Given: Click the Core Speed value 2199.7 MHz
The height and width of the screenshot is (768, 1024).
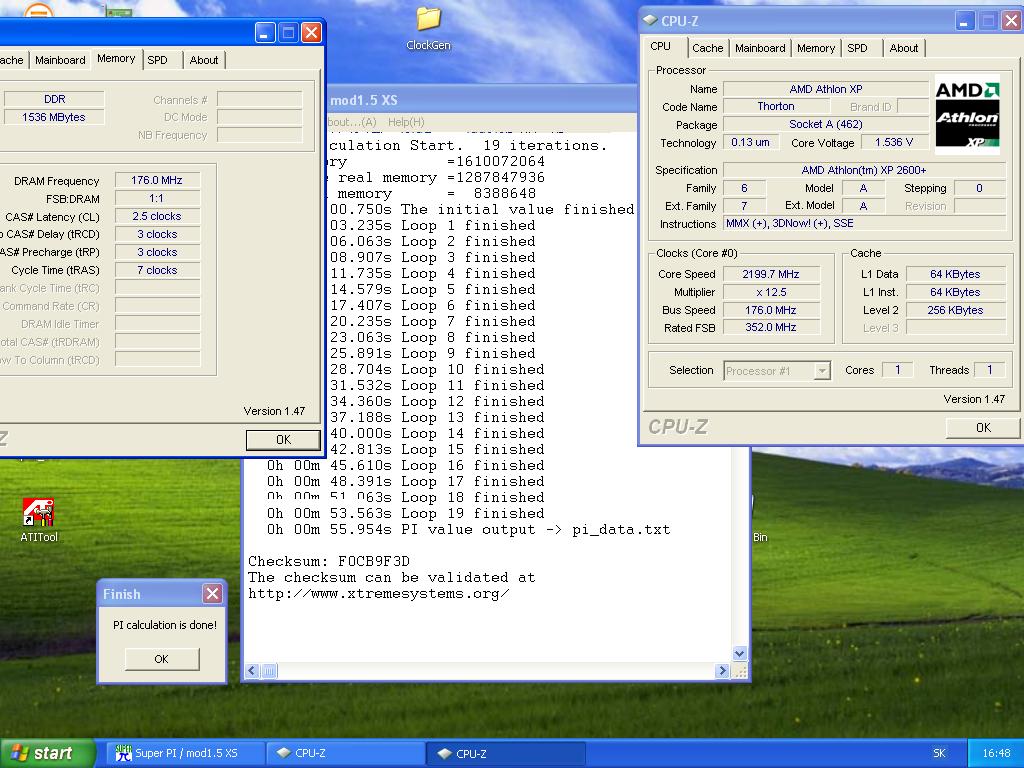Looking at the screenshot, I should [x=771, y=274].
